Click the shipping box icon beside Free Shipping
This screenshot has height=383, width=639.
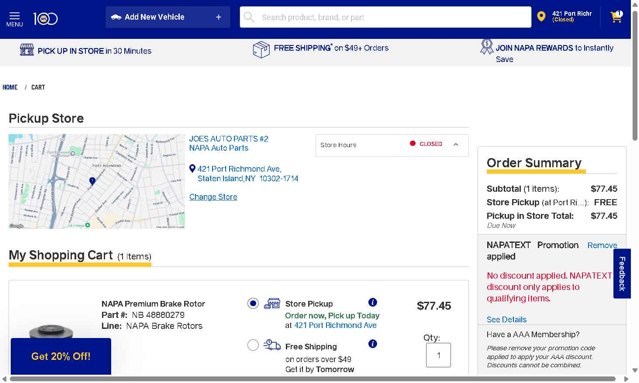tap(261, 50)
